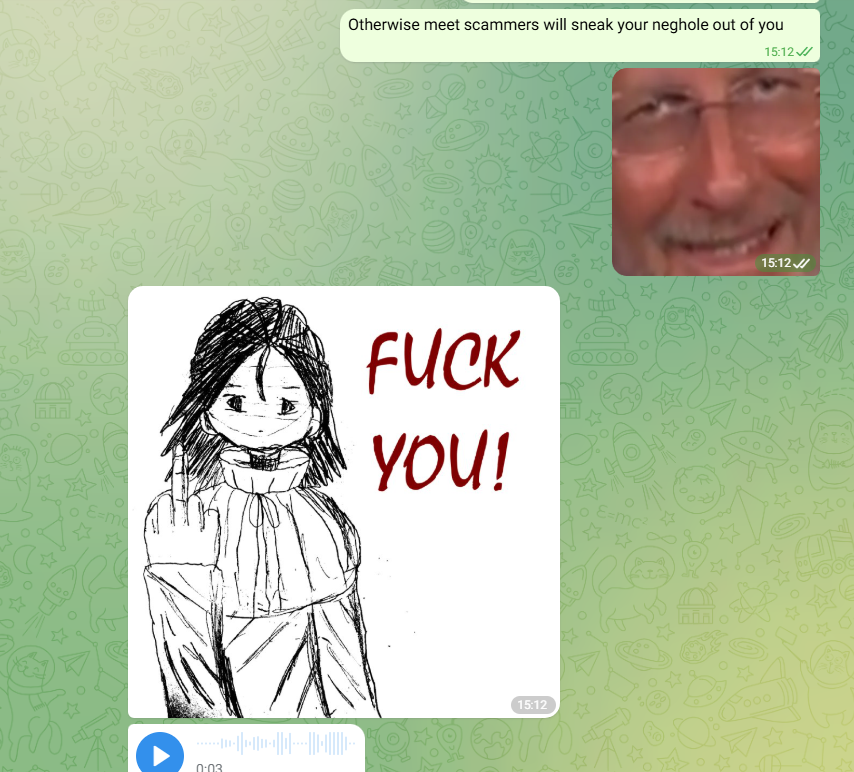This screenshot has width=854, height=772.
Task: Select the 'Otherwise meet scammers' message text
Action: click(565, 25)
